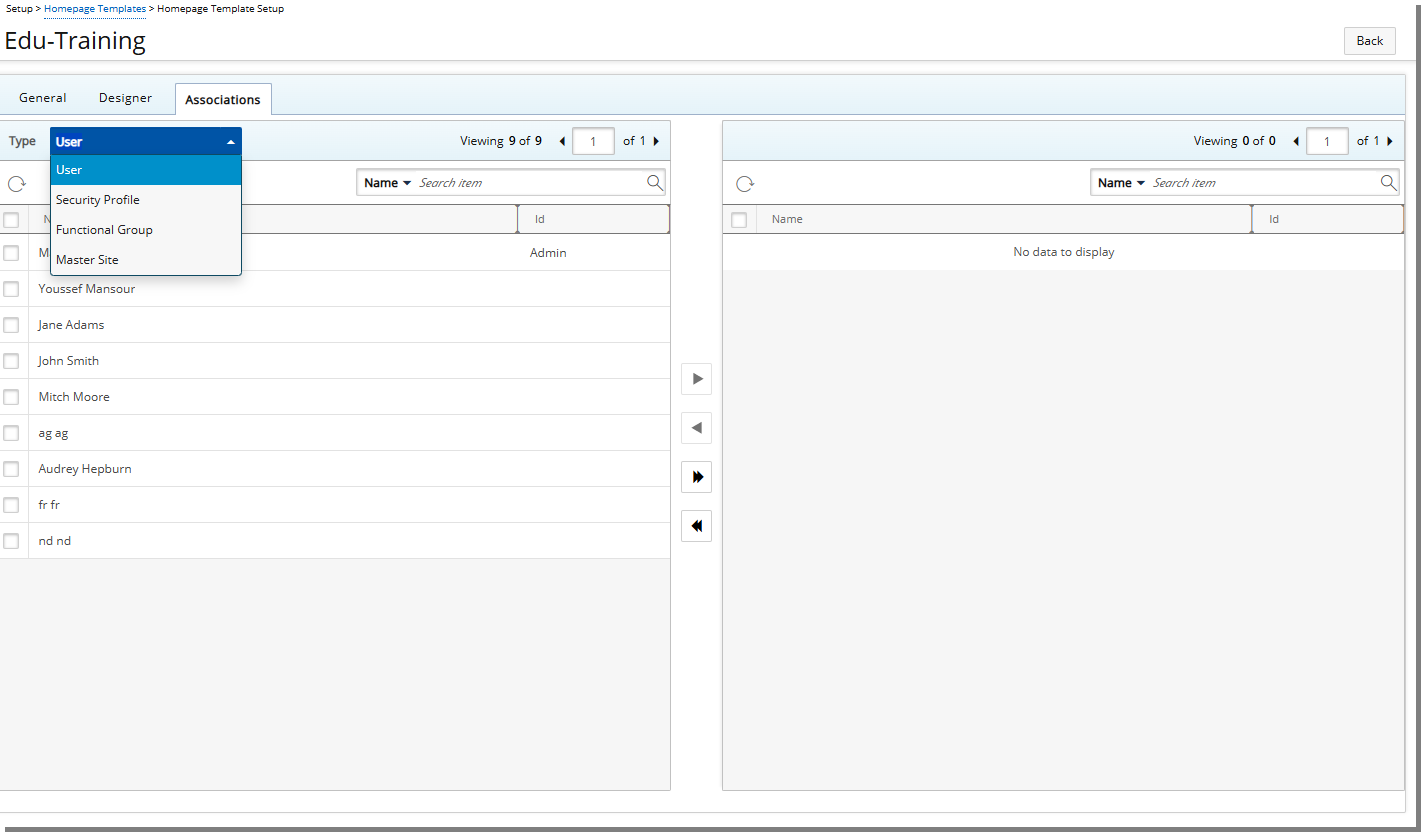Open the Homepage Templates breadcrumb link
1421x832 pixels.
point(95,8)
